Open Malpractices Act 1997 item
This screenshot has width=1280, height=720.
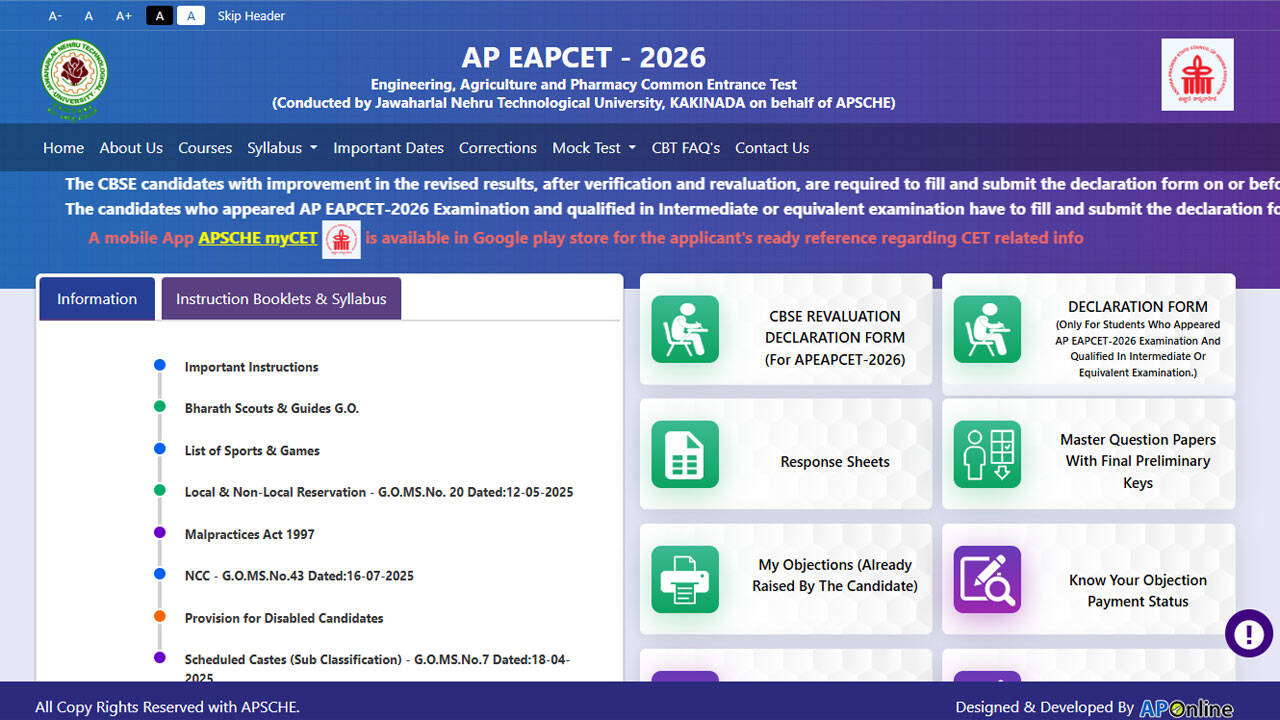pos(249,534)
